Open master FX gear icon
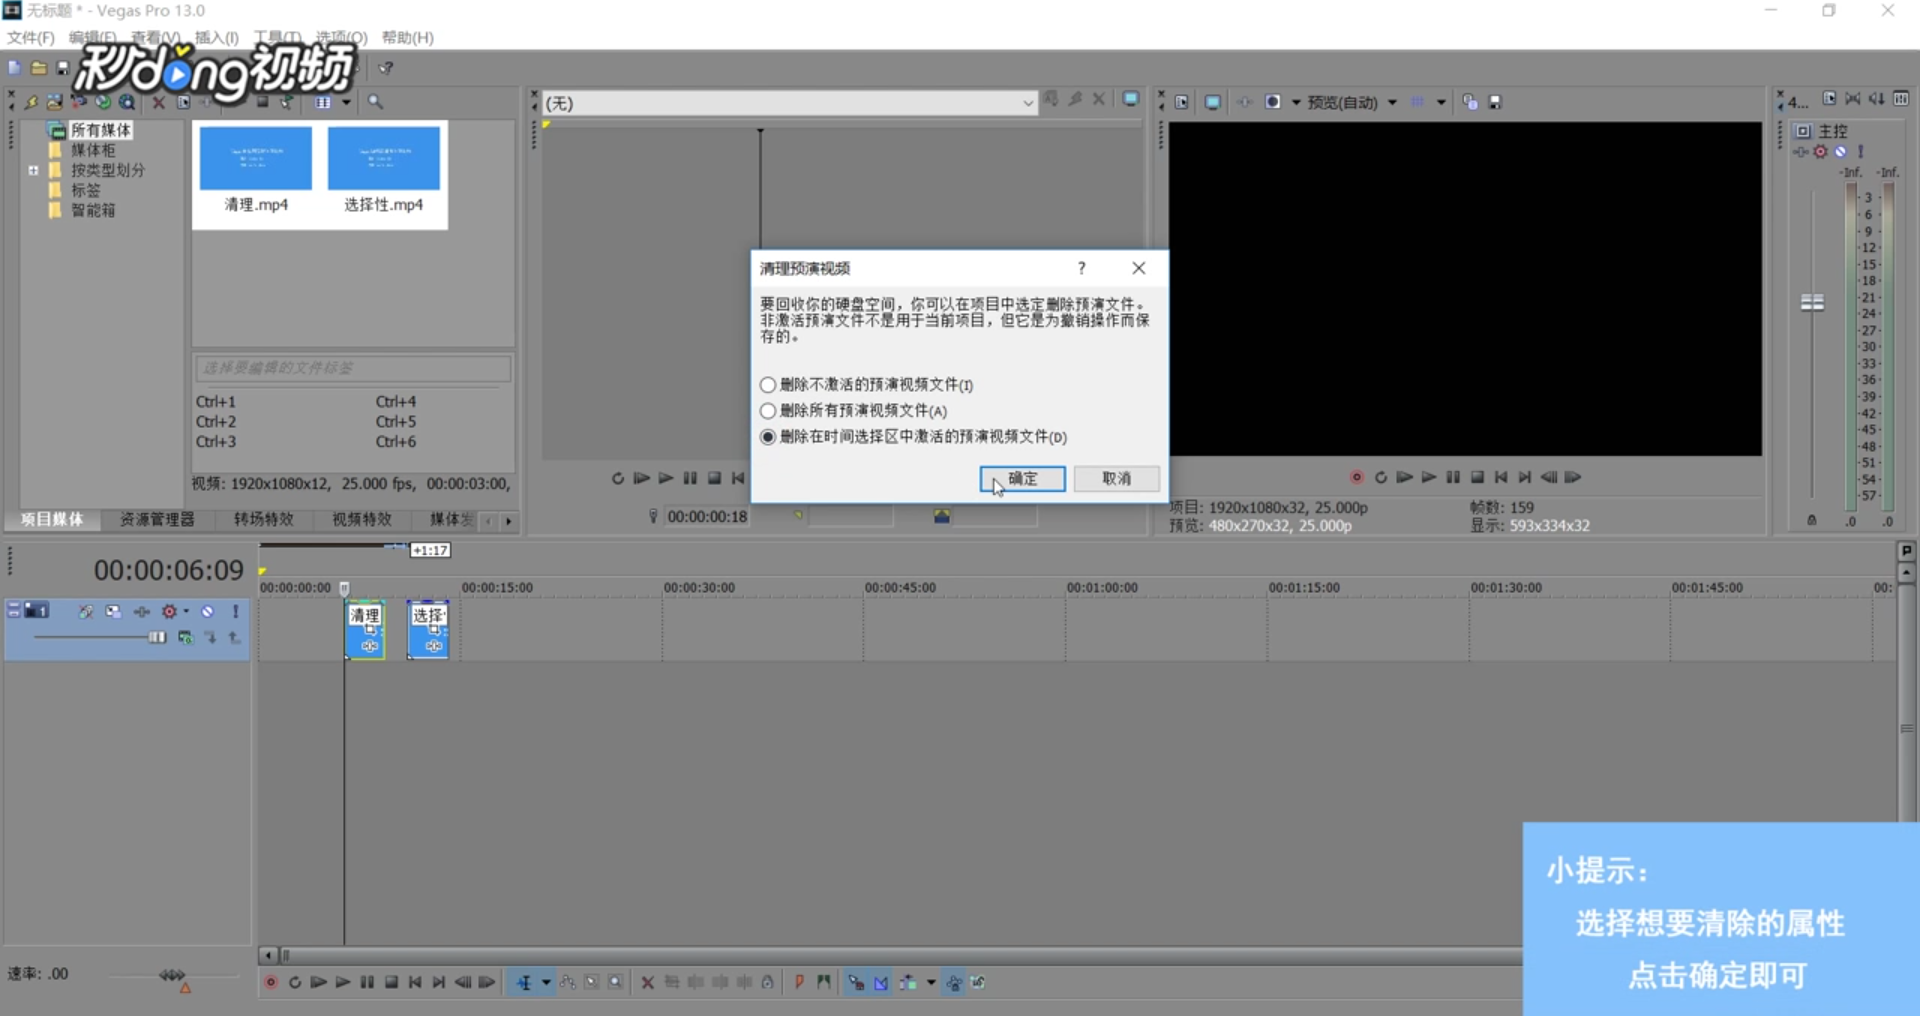Image resolution: width=1920 pixels, height=1016 pixels. pos(1820,152)
